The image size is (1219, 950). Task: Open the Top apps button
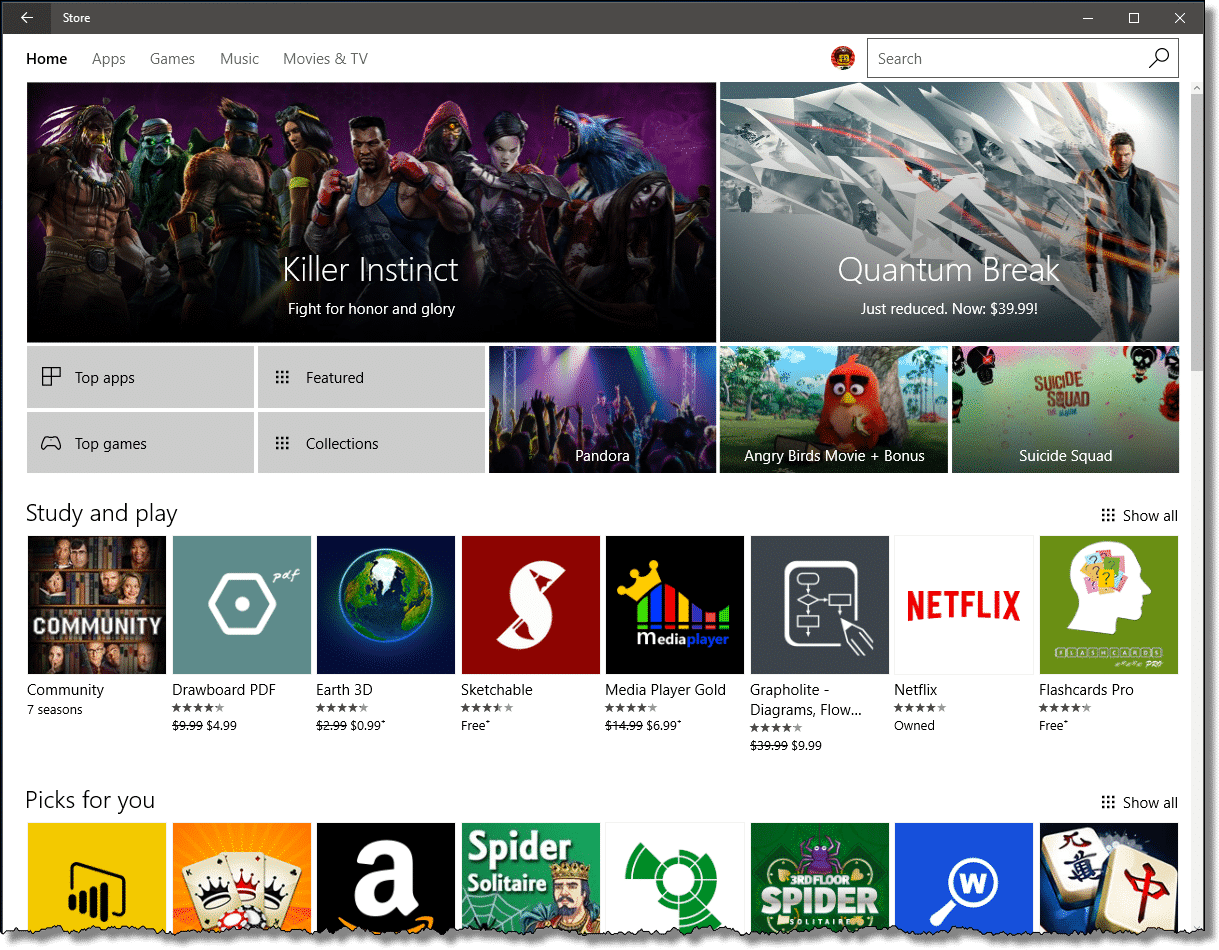tap(140, 378)
